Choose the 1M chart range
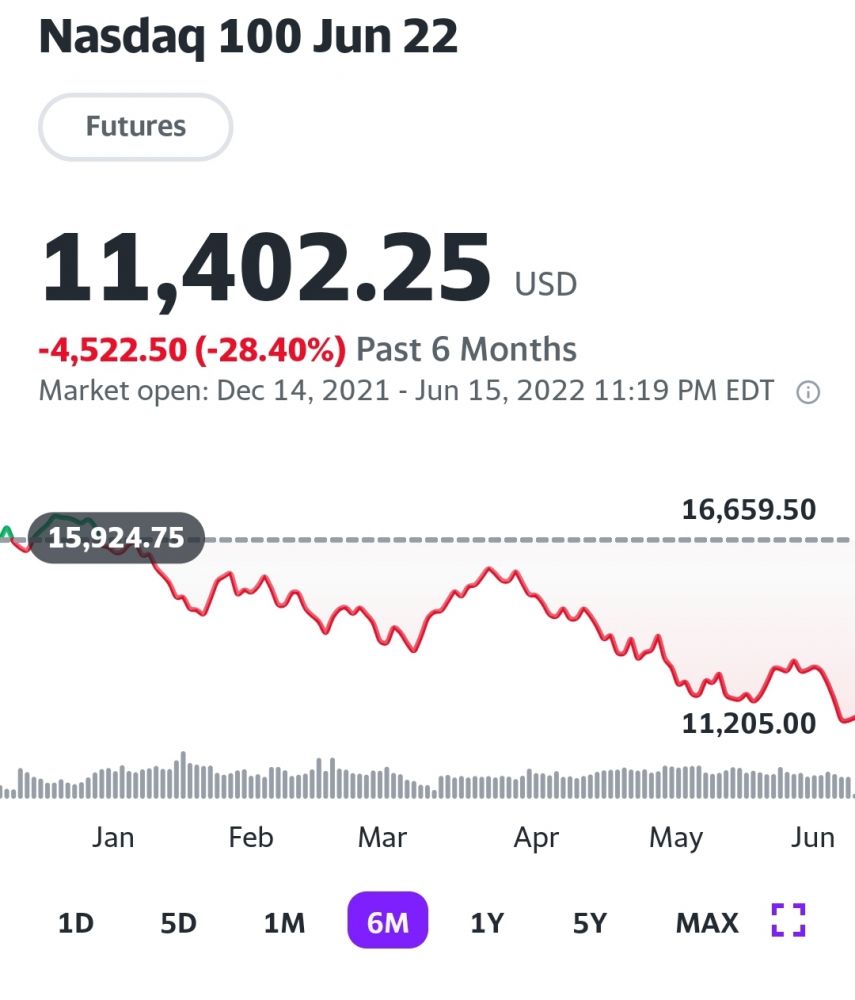Image resolution: width=855 pixels, height=1000 pixels. [x=284, y=922]
